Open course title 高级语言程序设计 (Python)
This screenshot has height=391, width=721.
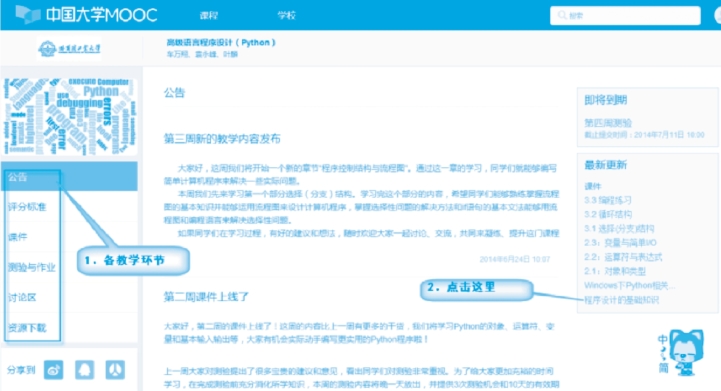pyautogui.click(x=221, y=42)
